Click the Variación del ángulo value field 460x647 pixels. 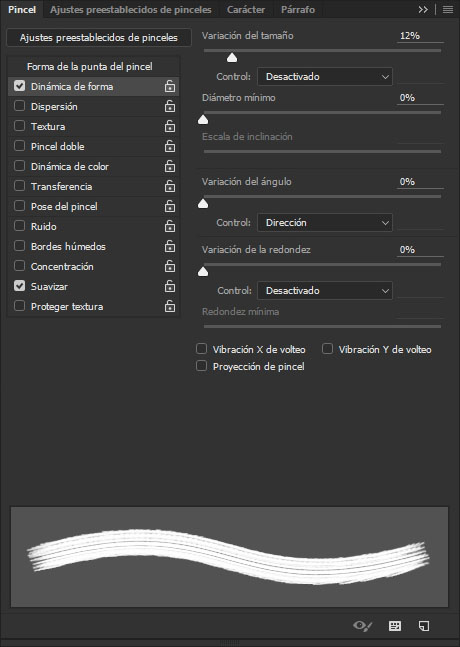(x=420, y=182)
